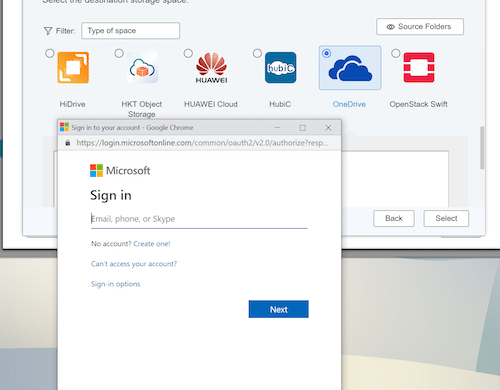500x390 pixels.
Task: Click the OneDrive cloud icon
Action: (x=350, y=68)
